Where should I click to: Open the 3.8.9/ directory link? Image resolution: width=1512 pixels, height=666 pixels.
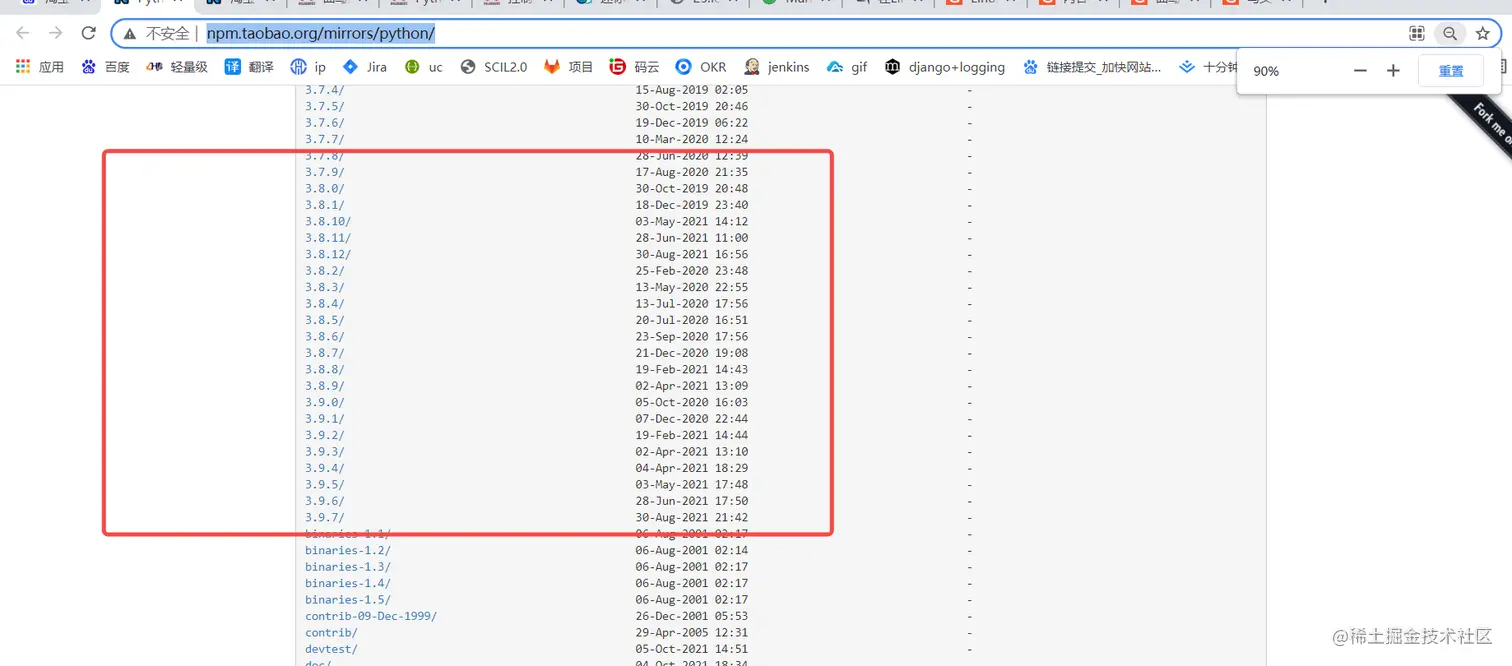324,386
